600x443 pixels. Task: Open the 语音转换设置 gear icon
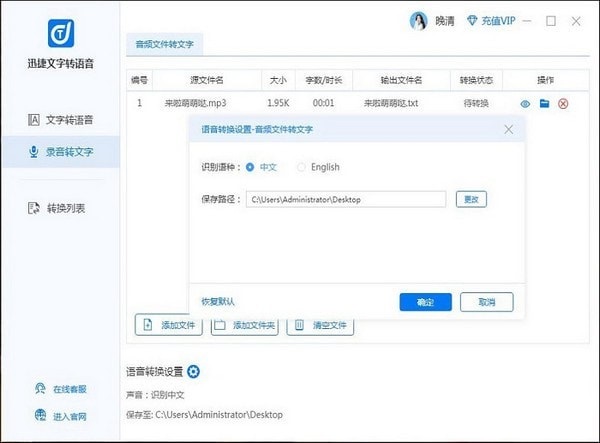(194, 372)
